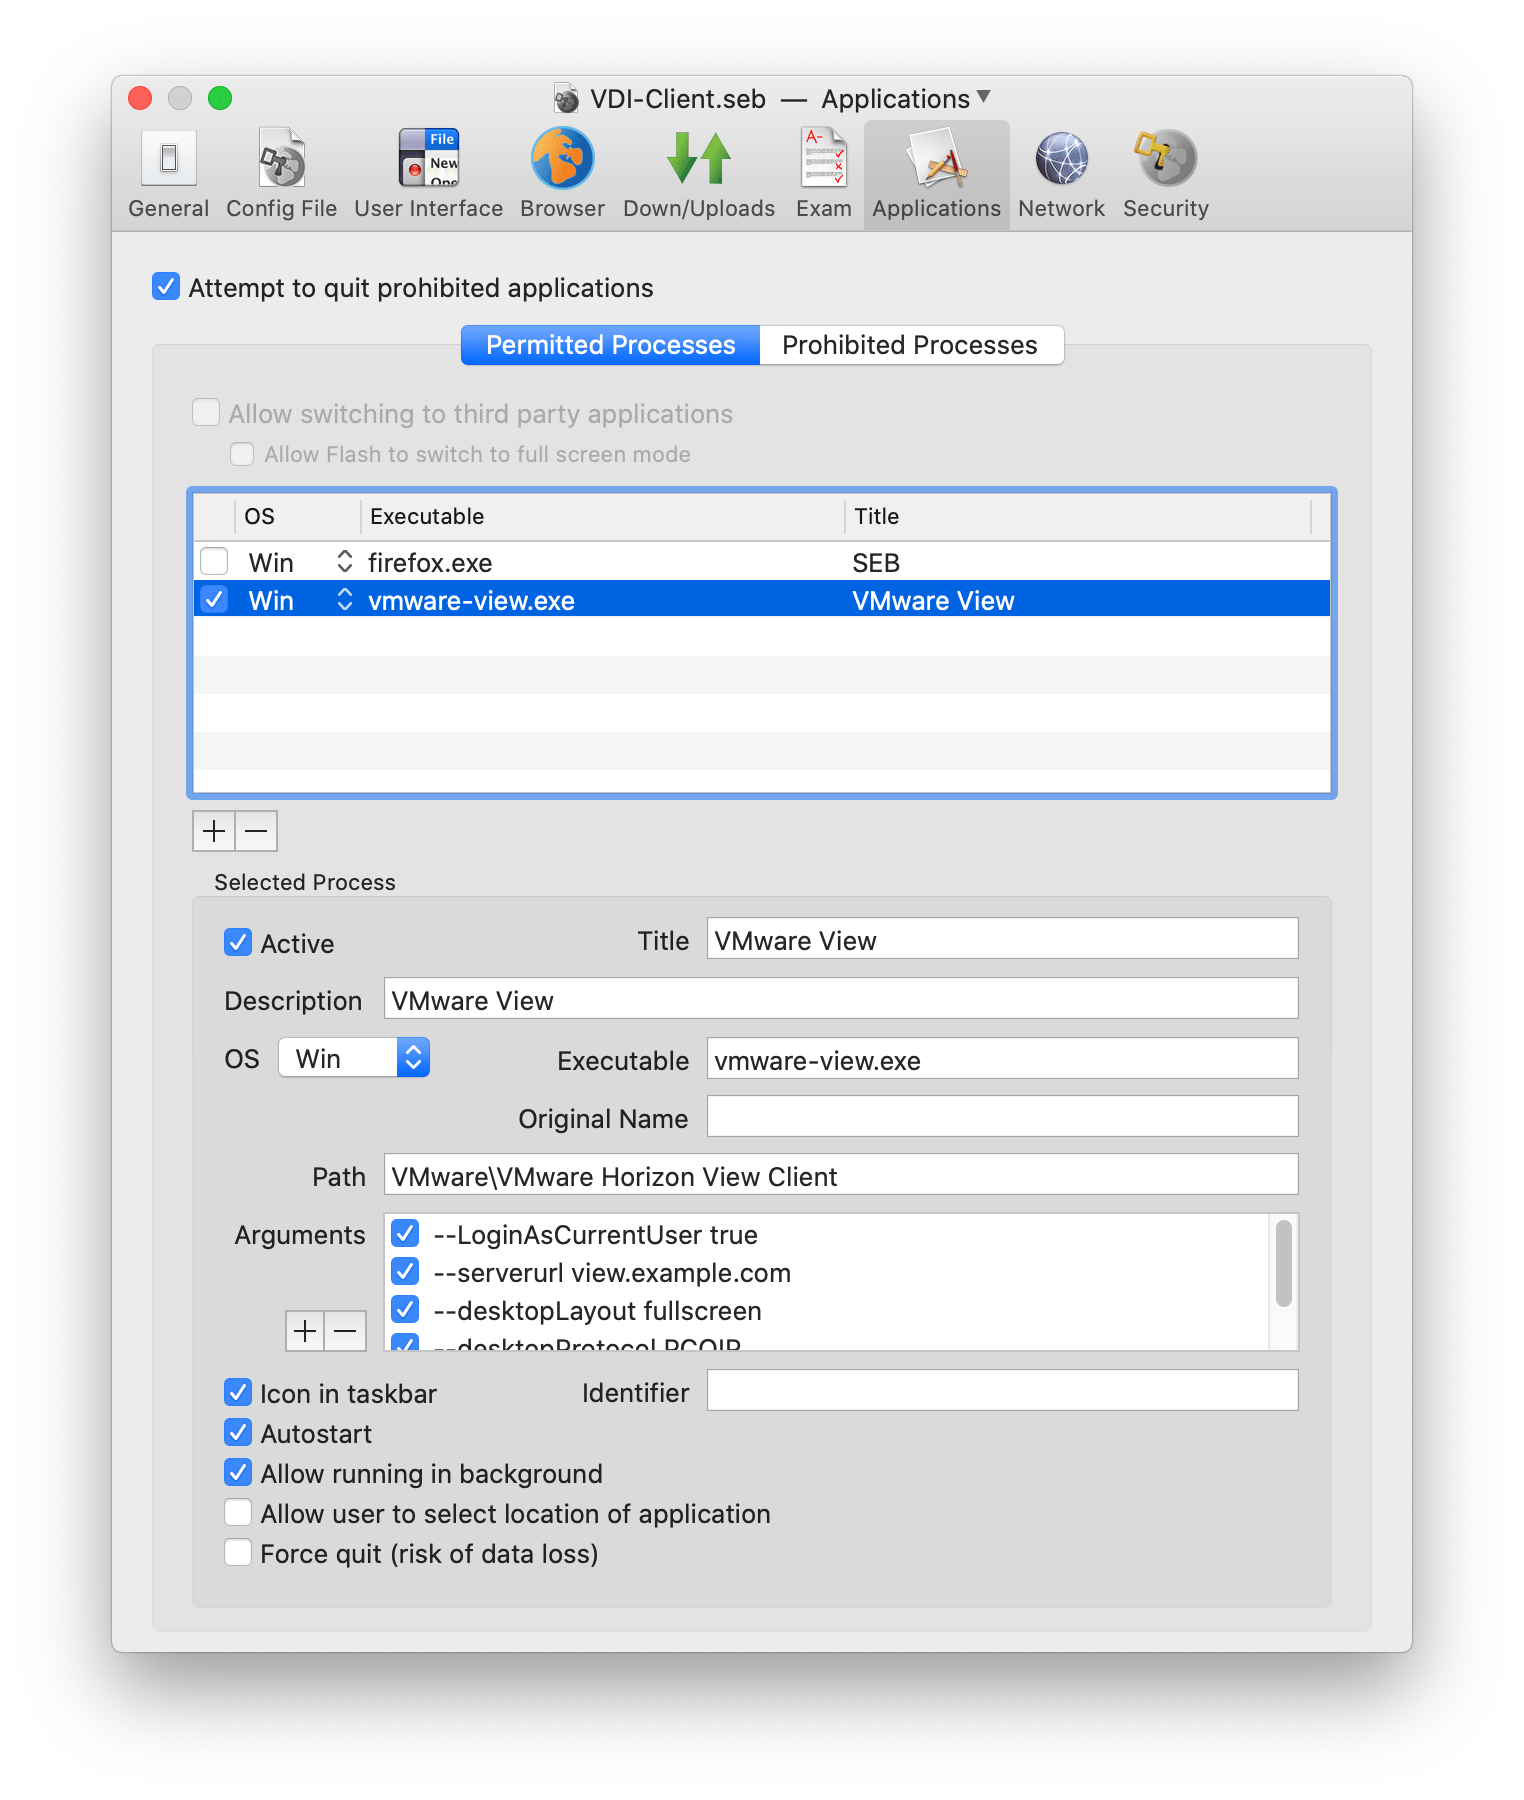Click the empty Identifier field
Screen dimensions: 1524x1800
tap(1002, 1391)
